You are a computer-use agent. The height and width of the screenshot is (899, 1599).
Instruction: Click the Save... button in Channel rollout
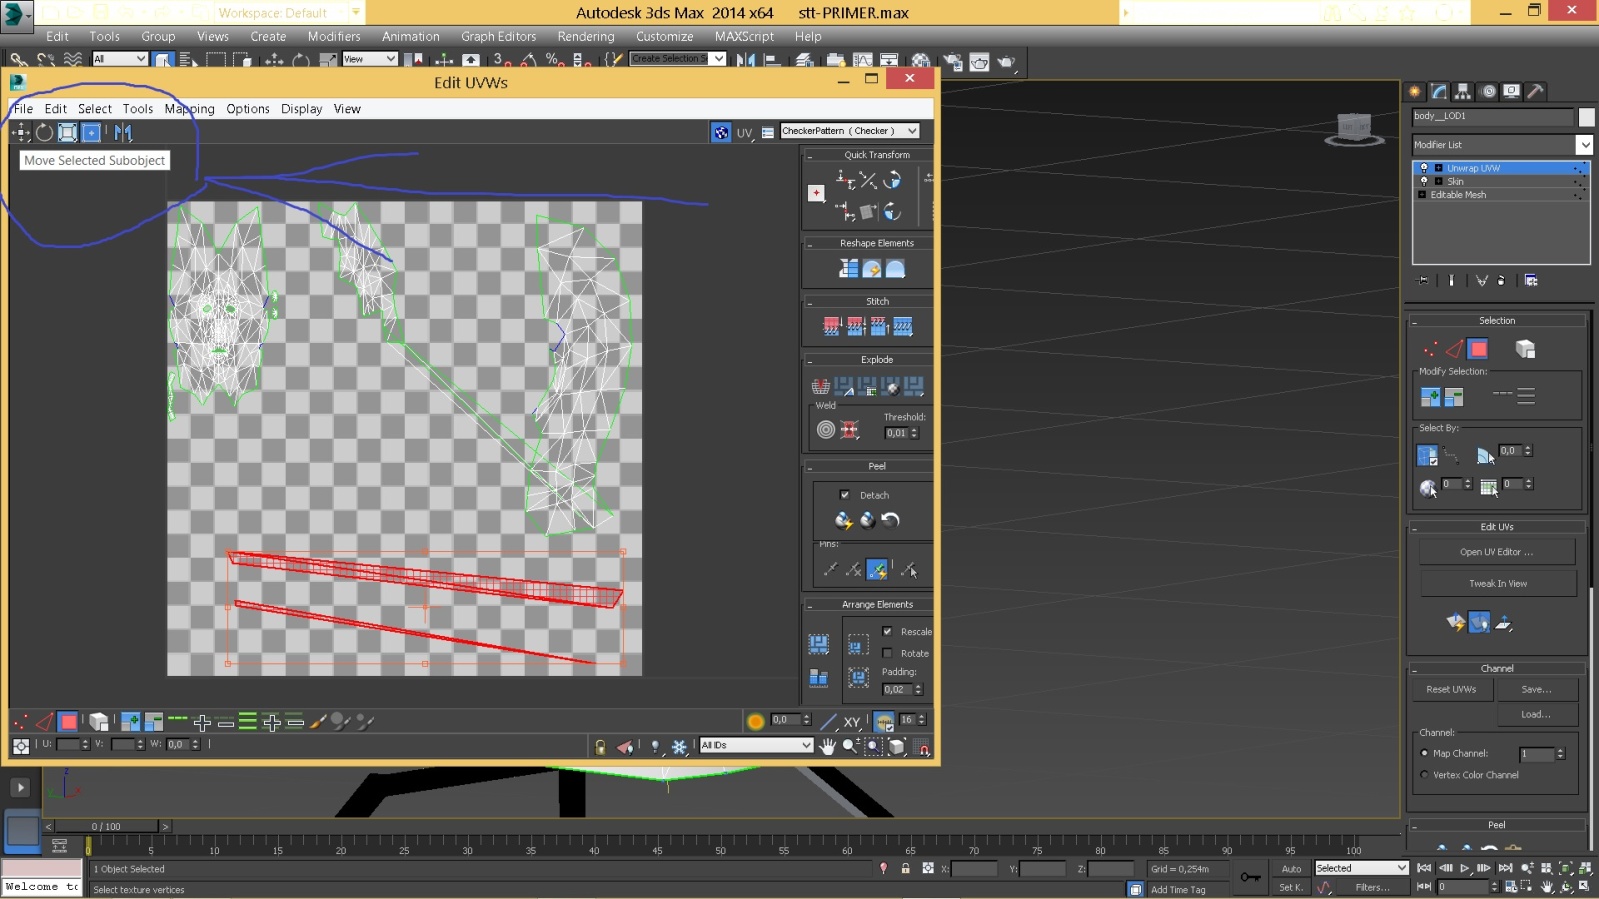click(x=1536, y=689)
